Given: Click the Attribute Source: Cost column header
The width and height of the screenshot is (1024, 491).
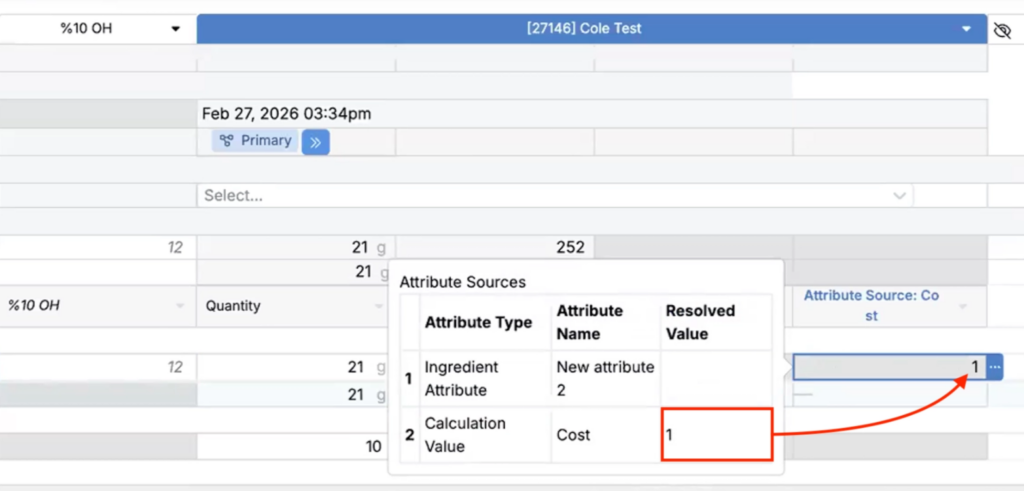Looking at the screenshot, I should (871, 305).
